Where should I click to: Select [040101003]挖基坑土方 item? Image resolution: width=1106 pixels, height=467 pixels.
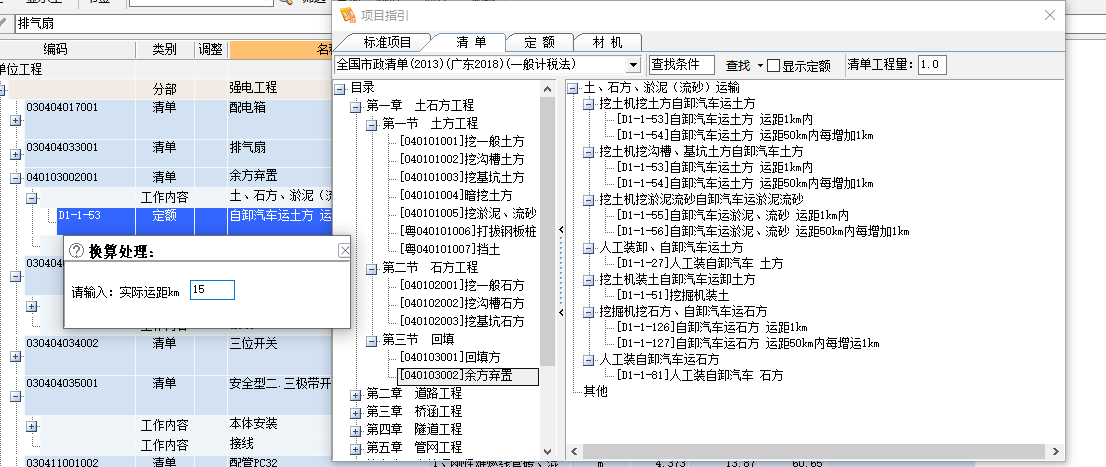(461, 178)
